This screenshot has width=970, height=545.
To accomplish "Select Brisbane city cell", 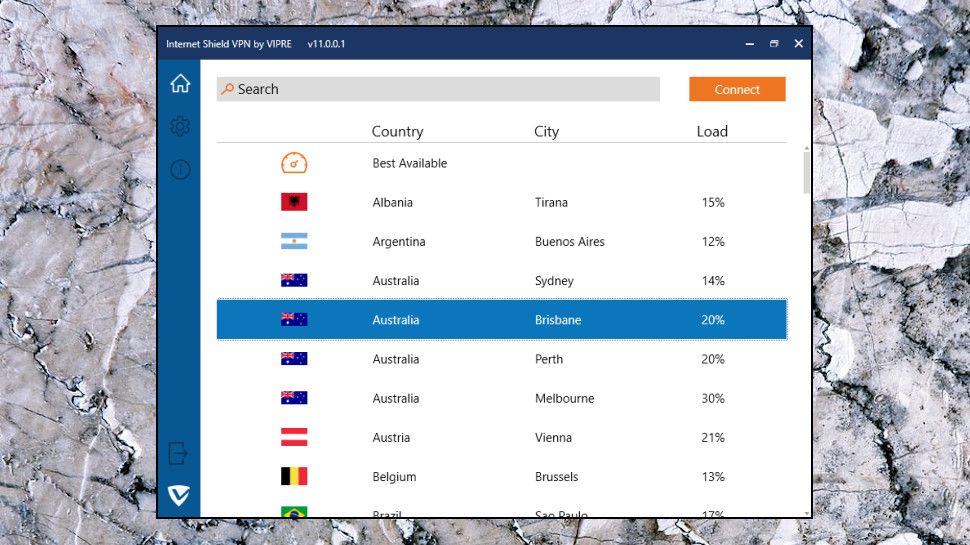I will coord(558,320).
